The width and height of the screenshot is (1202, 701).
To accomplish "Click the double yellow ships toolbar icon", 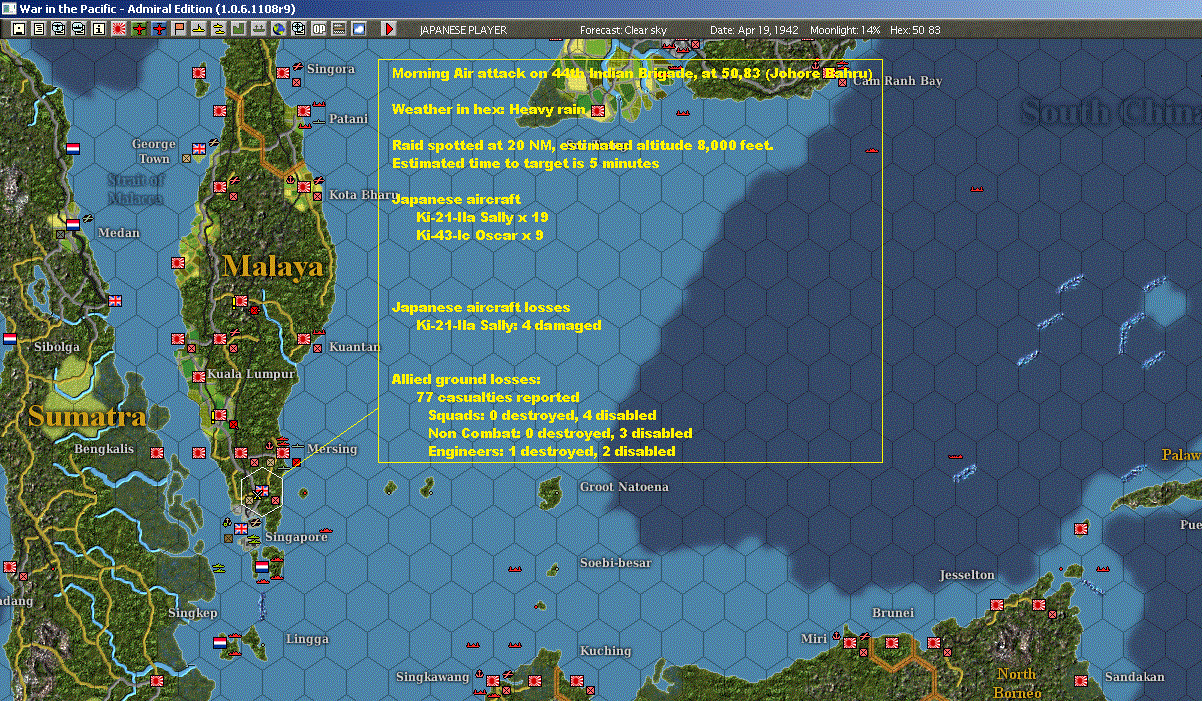I will pyautogui.click(x=218, y=29).
